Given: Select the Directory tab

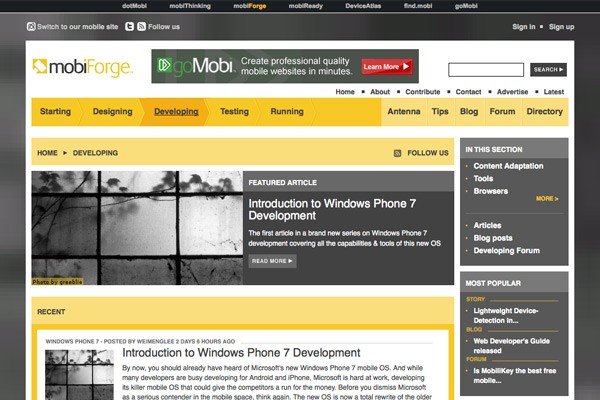Looking at the screenshot, I should click(x=545, y=111).
